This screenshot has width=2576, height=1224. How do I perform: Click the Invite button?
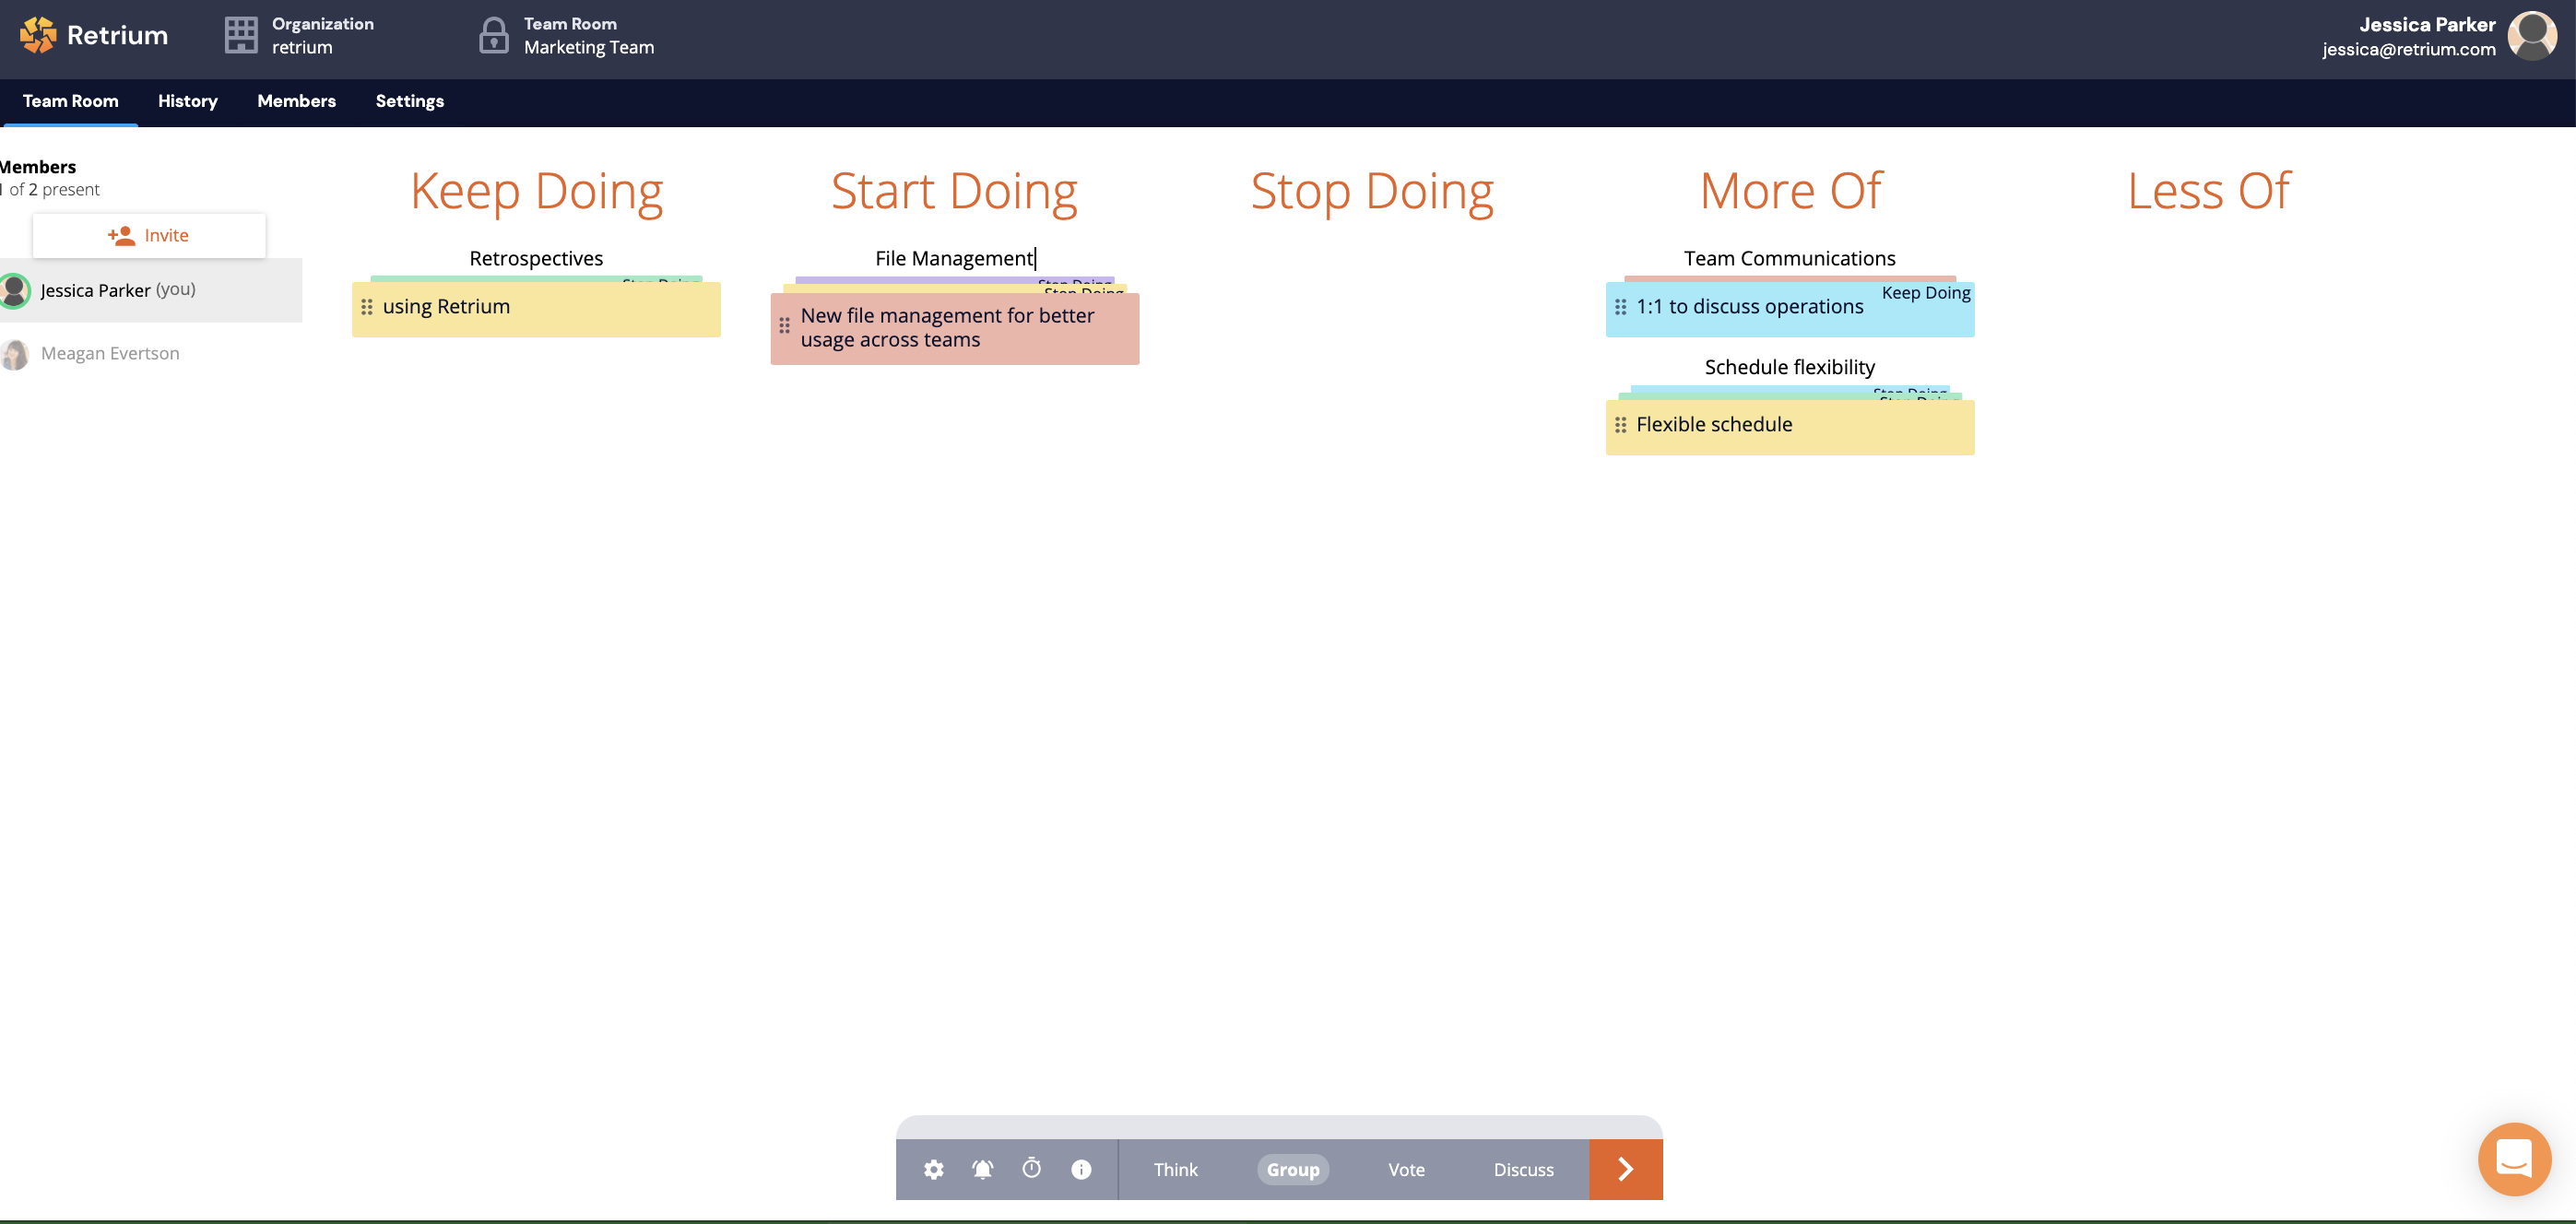(x=149, y=235)
